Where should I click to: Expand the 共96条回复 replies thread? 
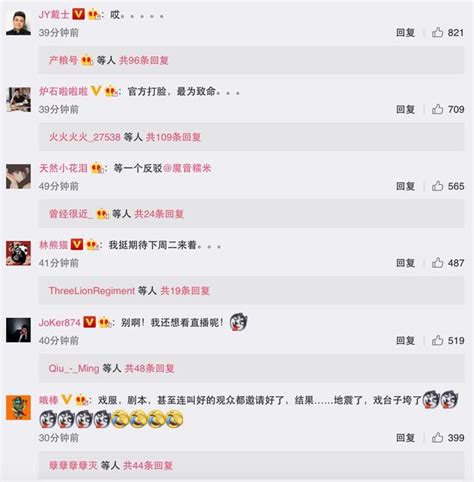click(x=144, y=60)
